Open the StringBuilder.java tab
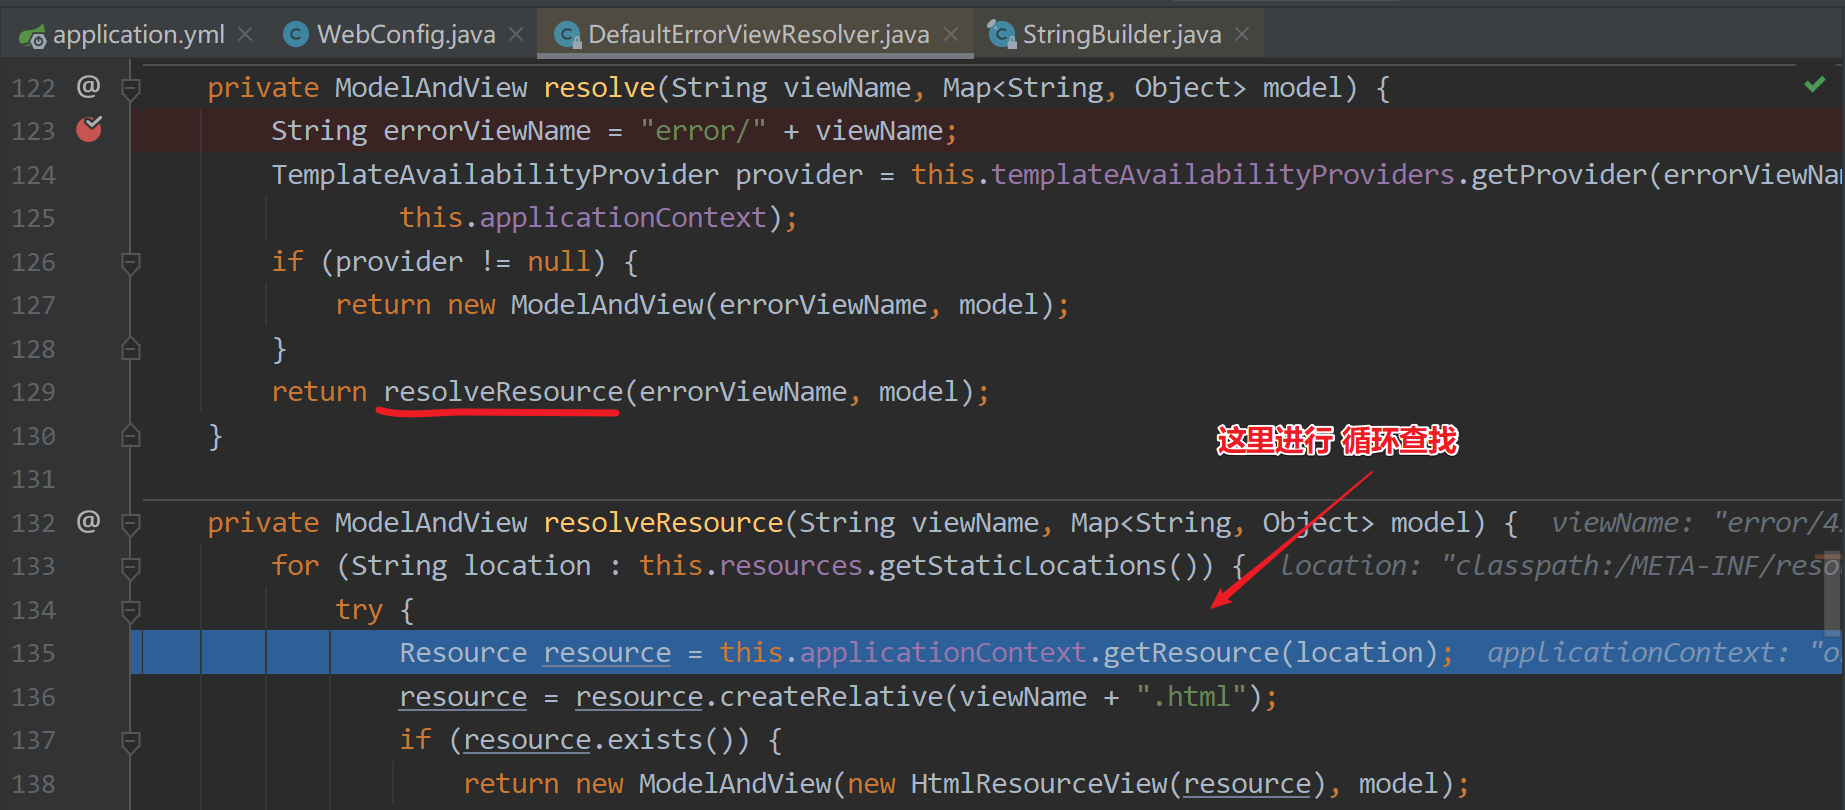The width and height of the screenshot is (1845, 810). (1121, 35)
